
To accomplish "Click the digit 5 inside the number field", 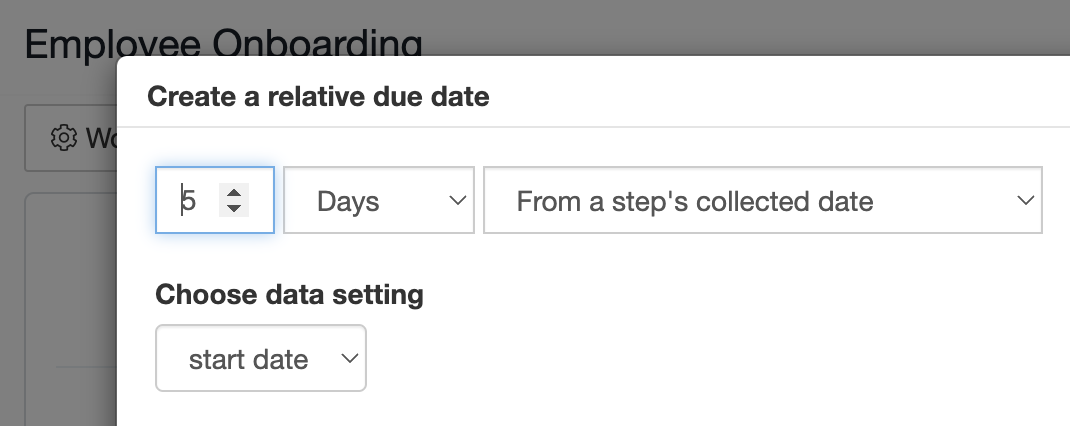I will click(x=189, y=201).
